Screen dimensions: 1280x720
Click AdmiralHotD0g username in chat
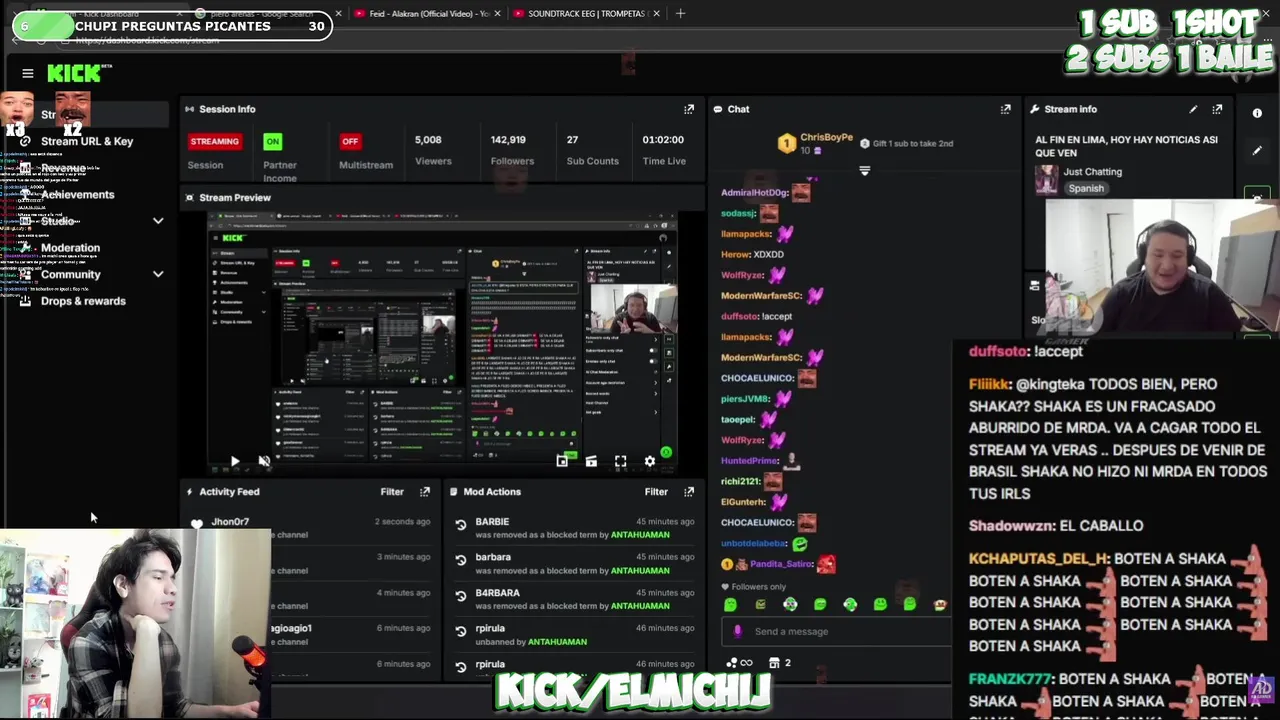click(x=755, y=192)
